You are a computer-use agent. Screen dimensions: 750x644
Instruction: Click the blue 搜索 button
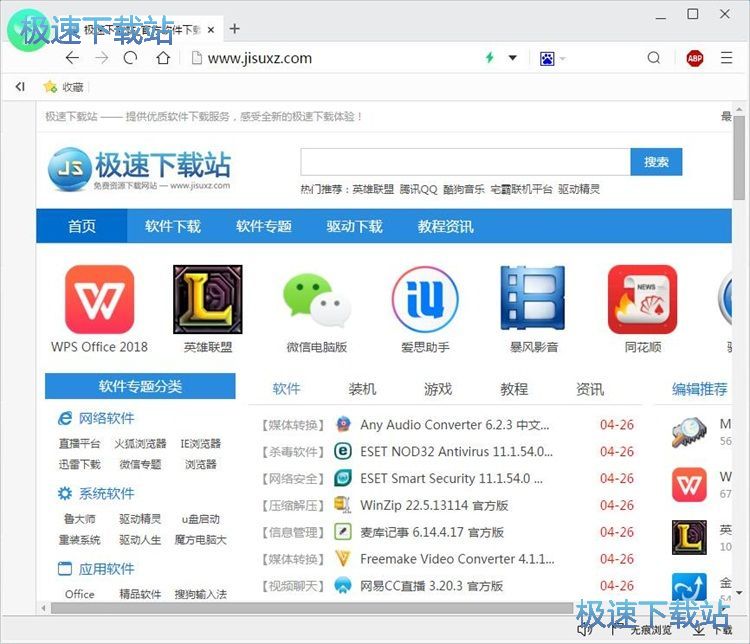[656, 162]
